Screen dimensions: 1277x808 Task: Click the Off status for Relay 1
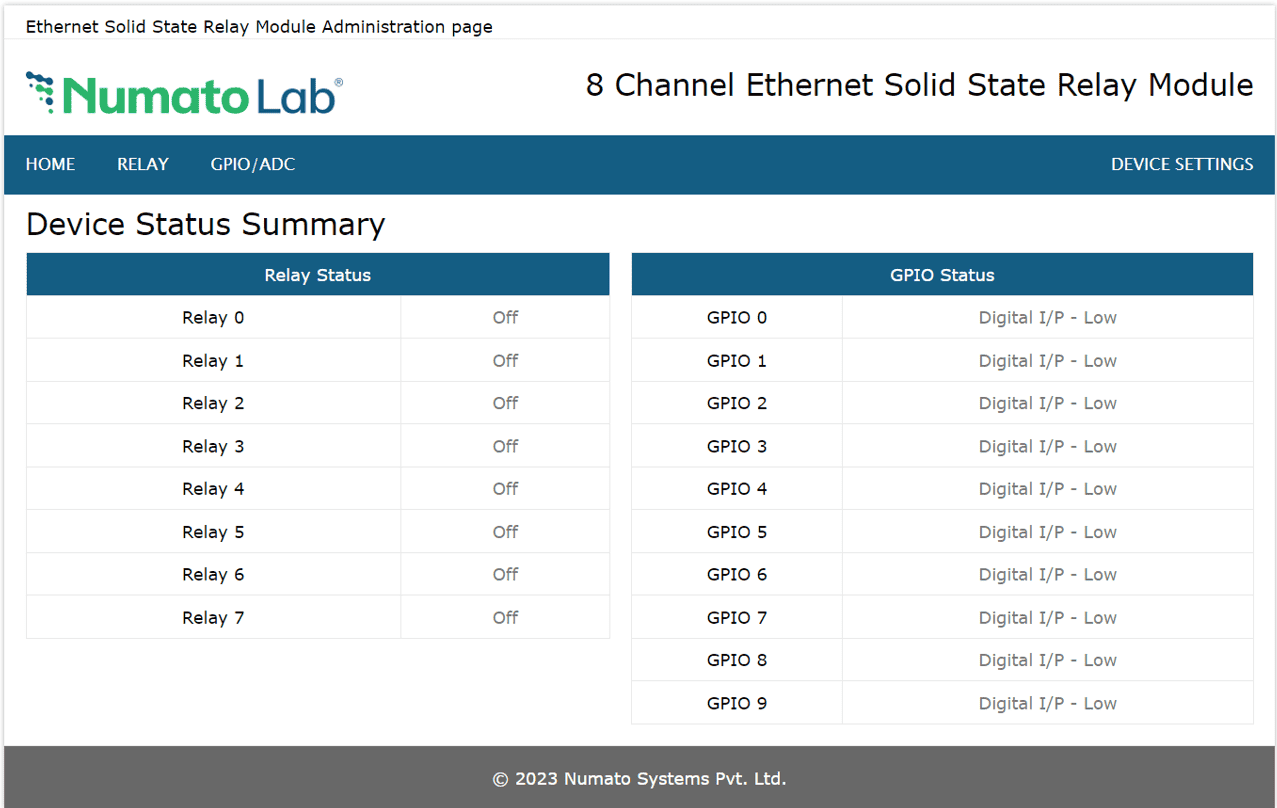click(505, 360)
